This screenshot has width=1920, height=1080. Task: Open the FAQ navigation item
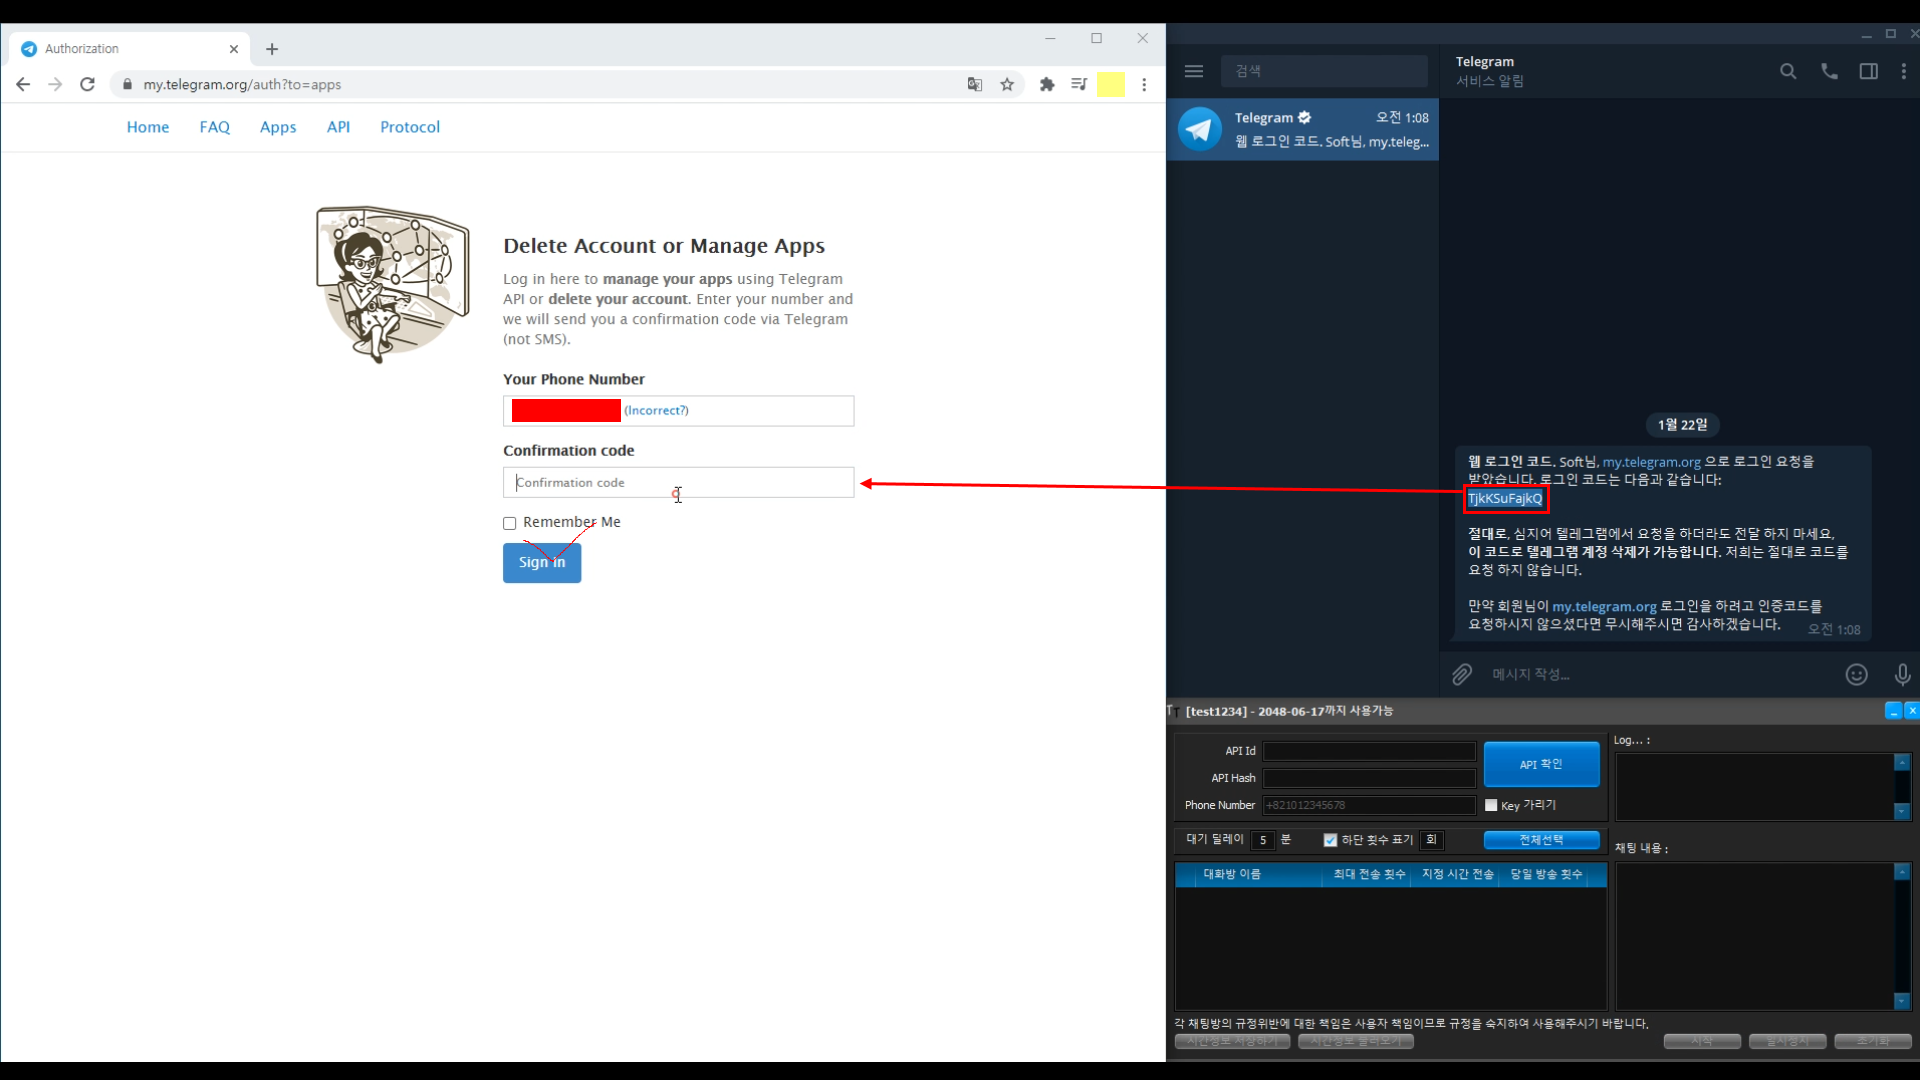click(214, 127)
